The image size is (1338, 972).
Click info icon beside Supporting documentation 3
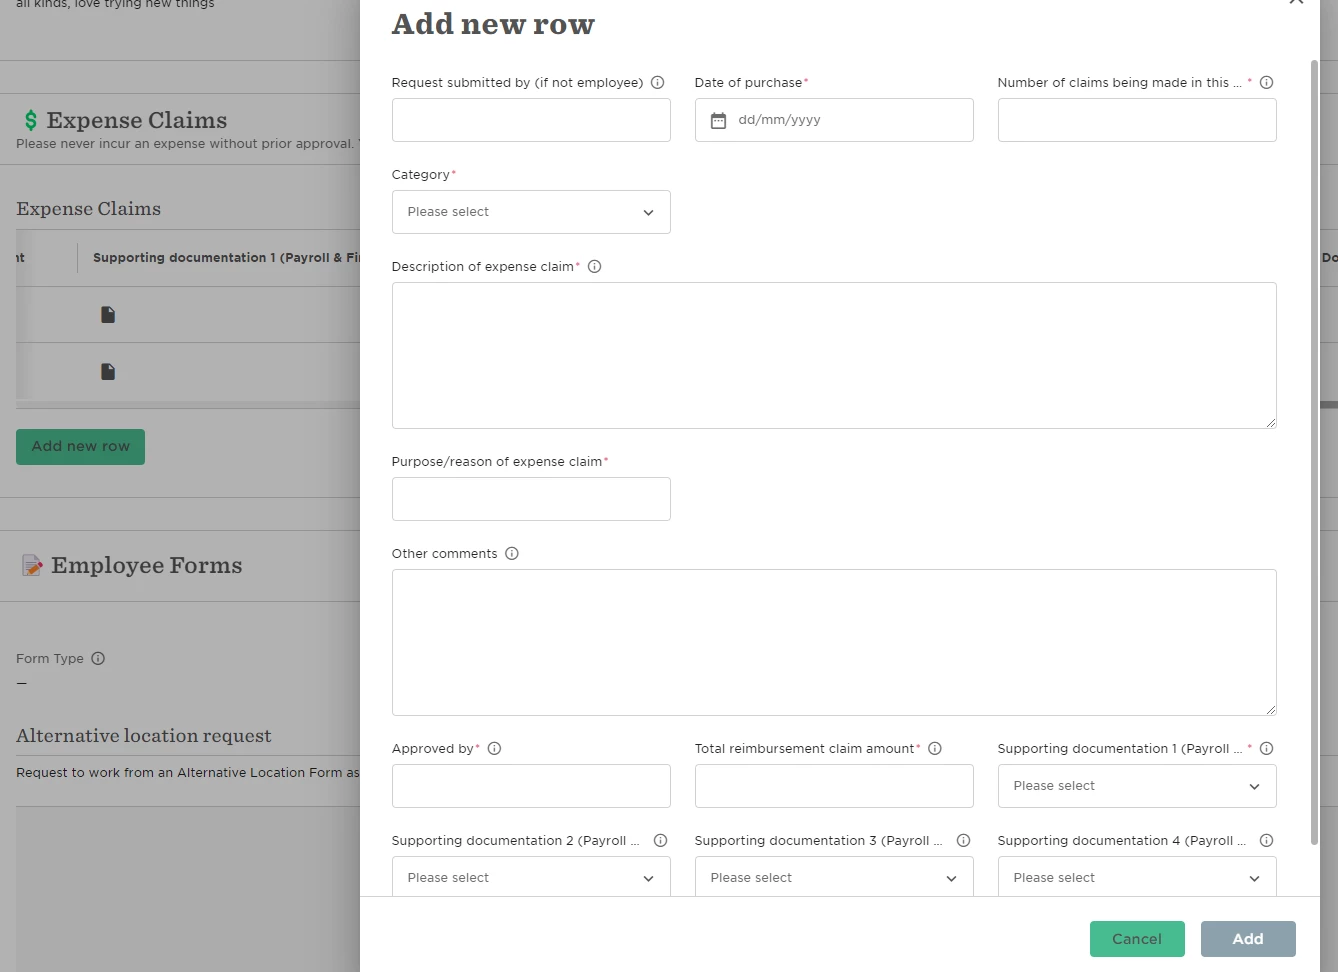(963, 841)
